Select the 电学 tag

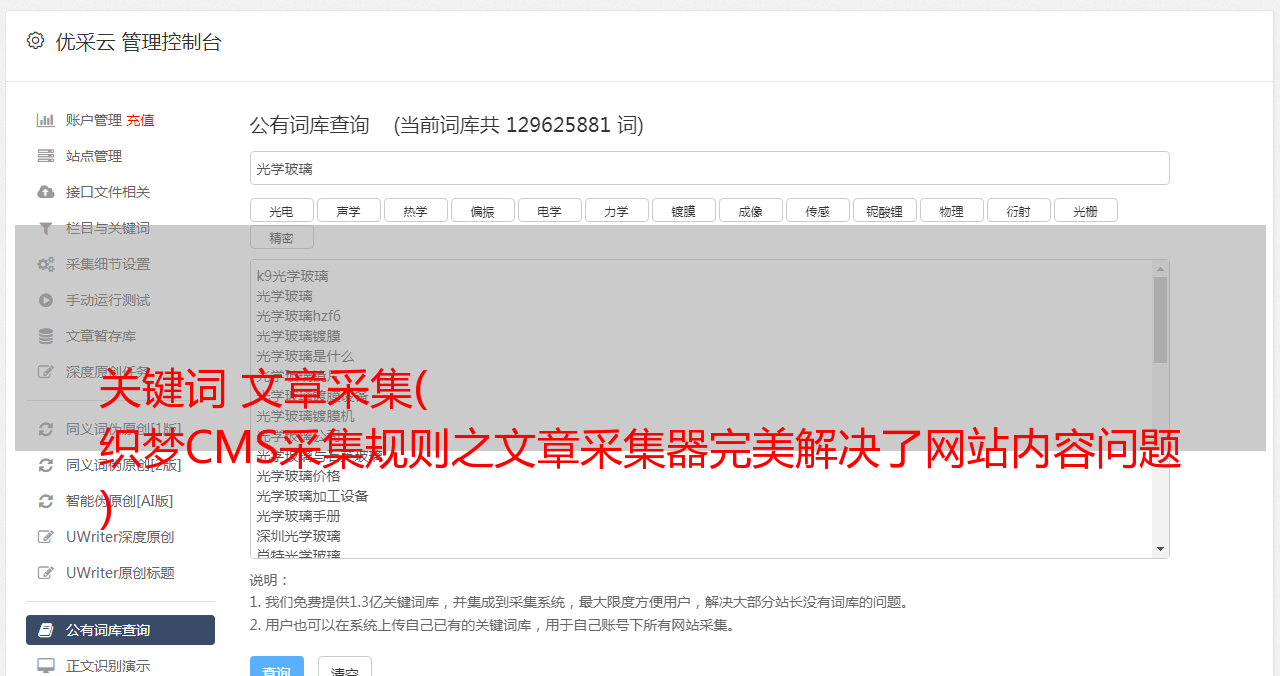549,210
